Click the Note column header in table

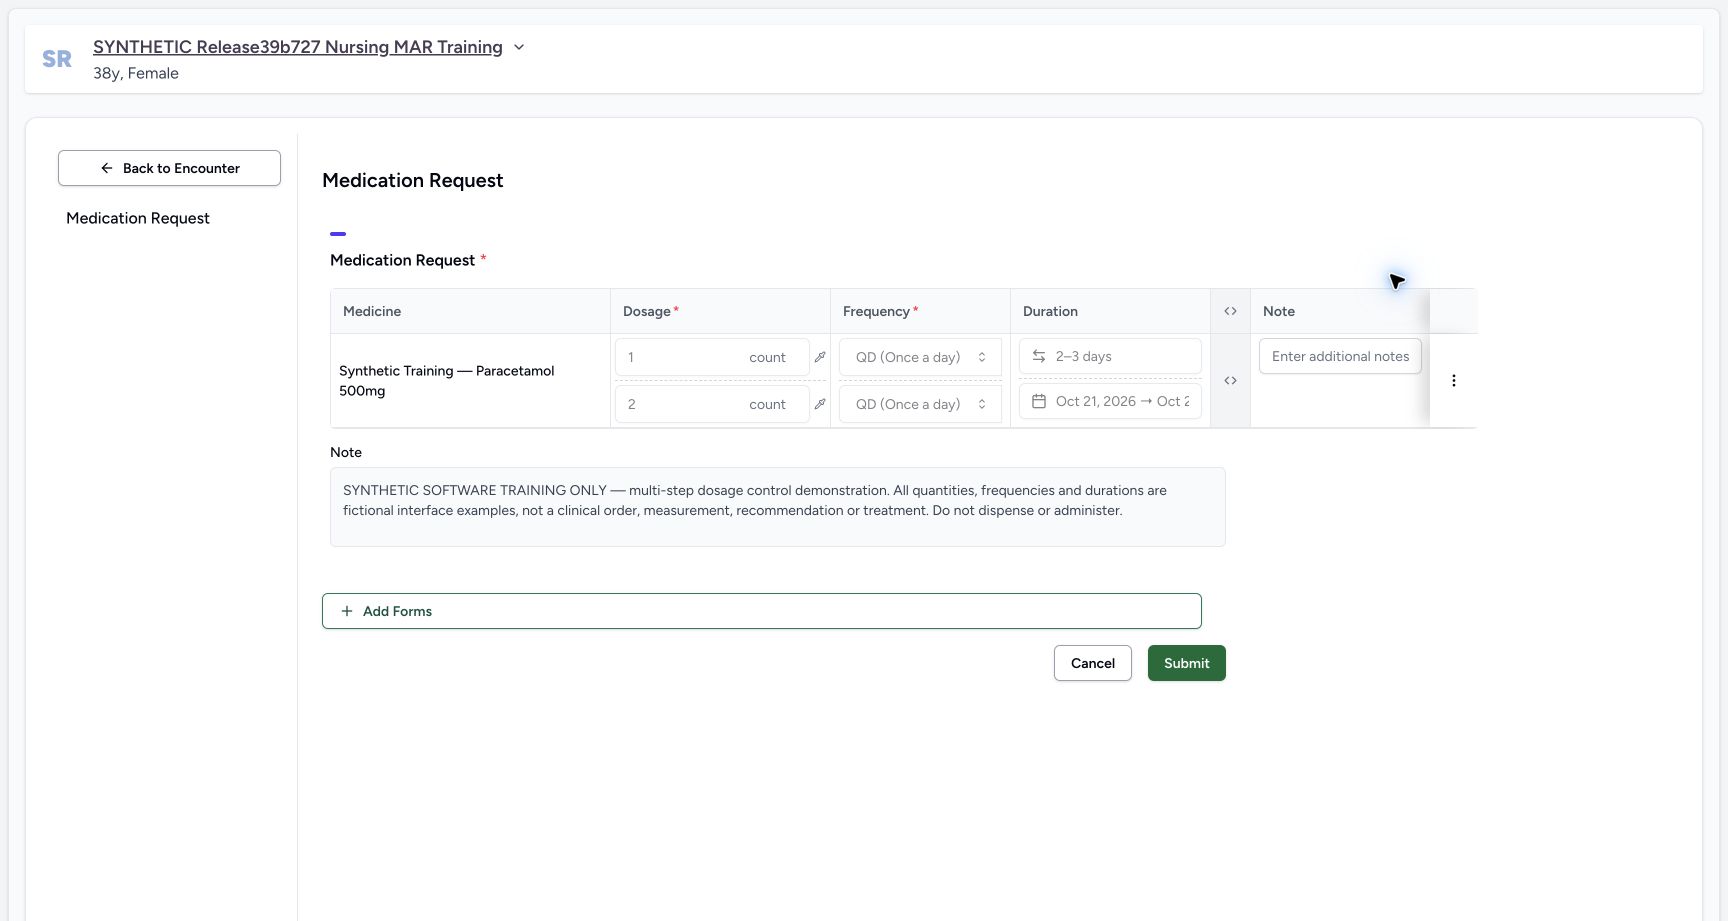tap(1340, 311)
